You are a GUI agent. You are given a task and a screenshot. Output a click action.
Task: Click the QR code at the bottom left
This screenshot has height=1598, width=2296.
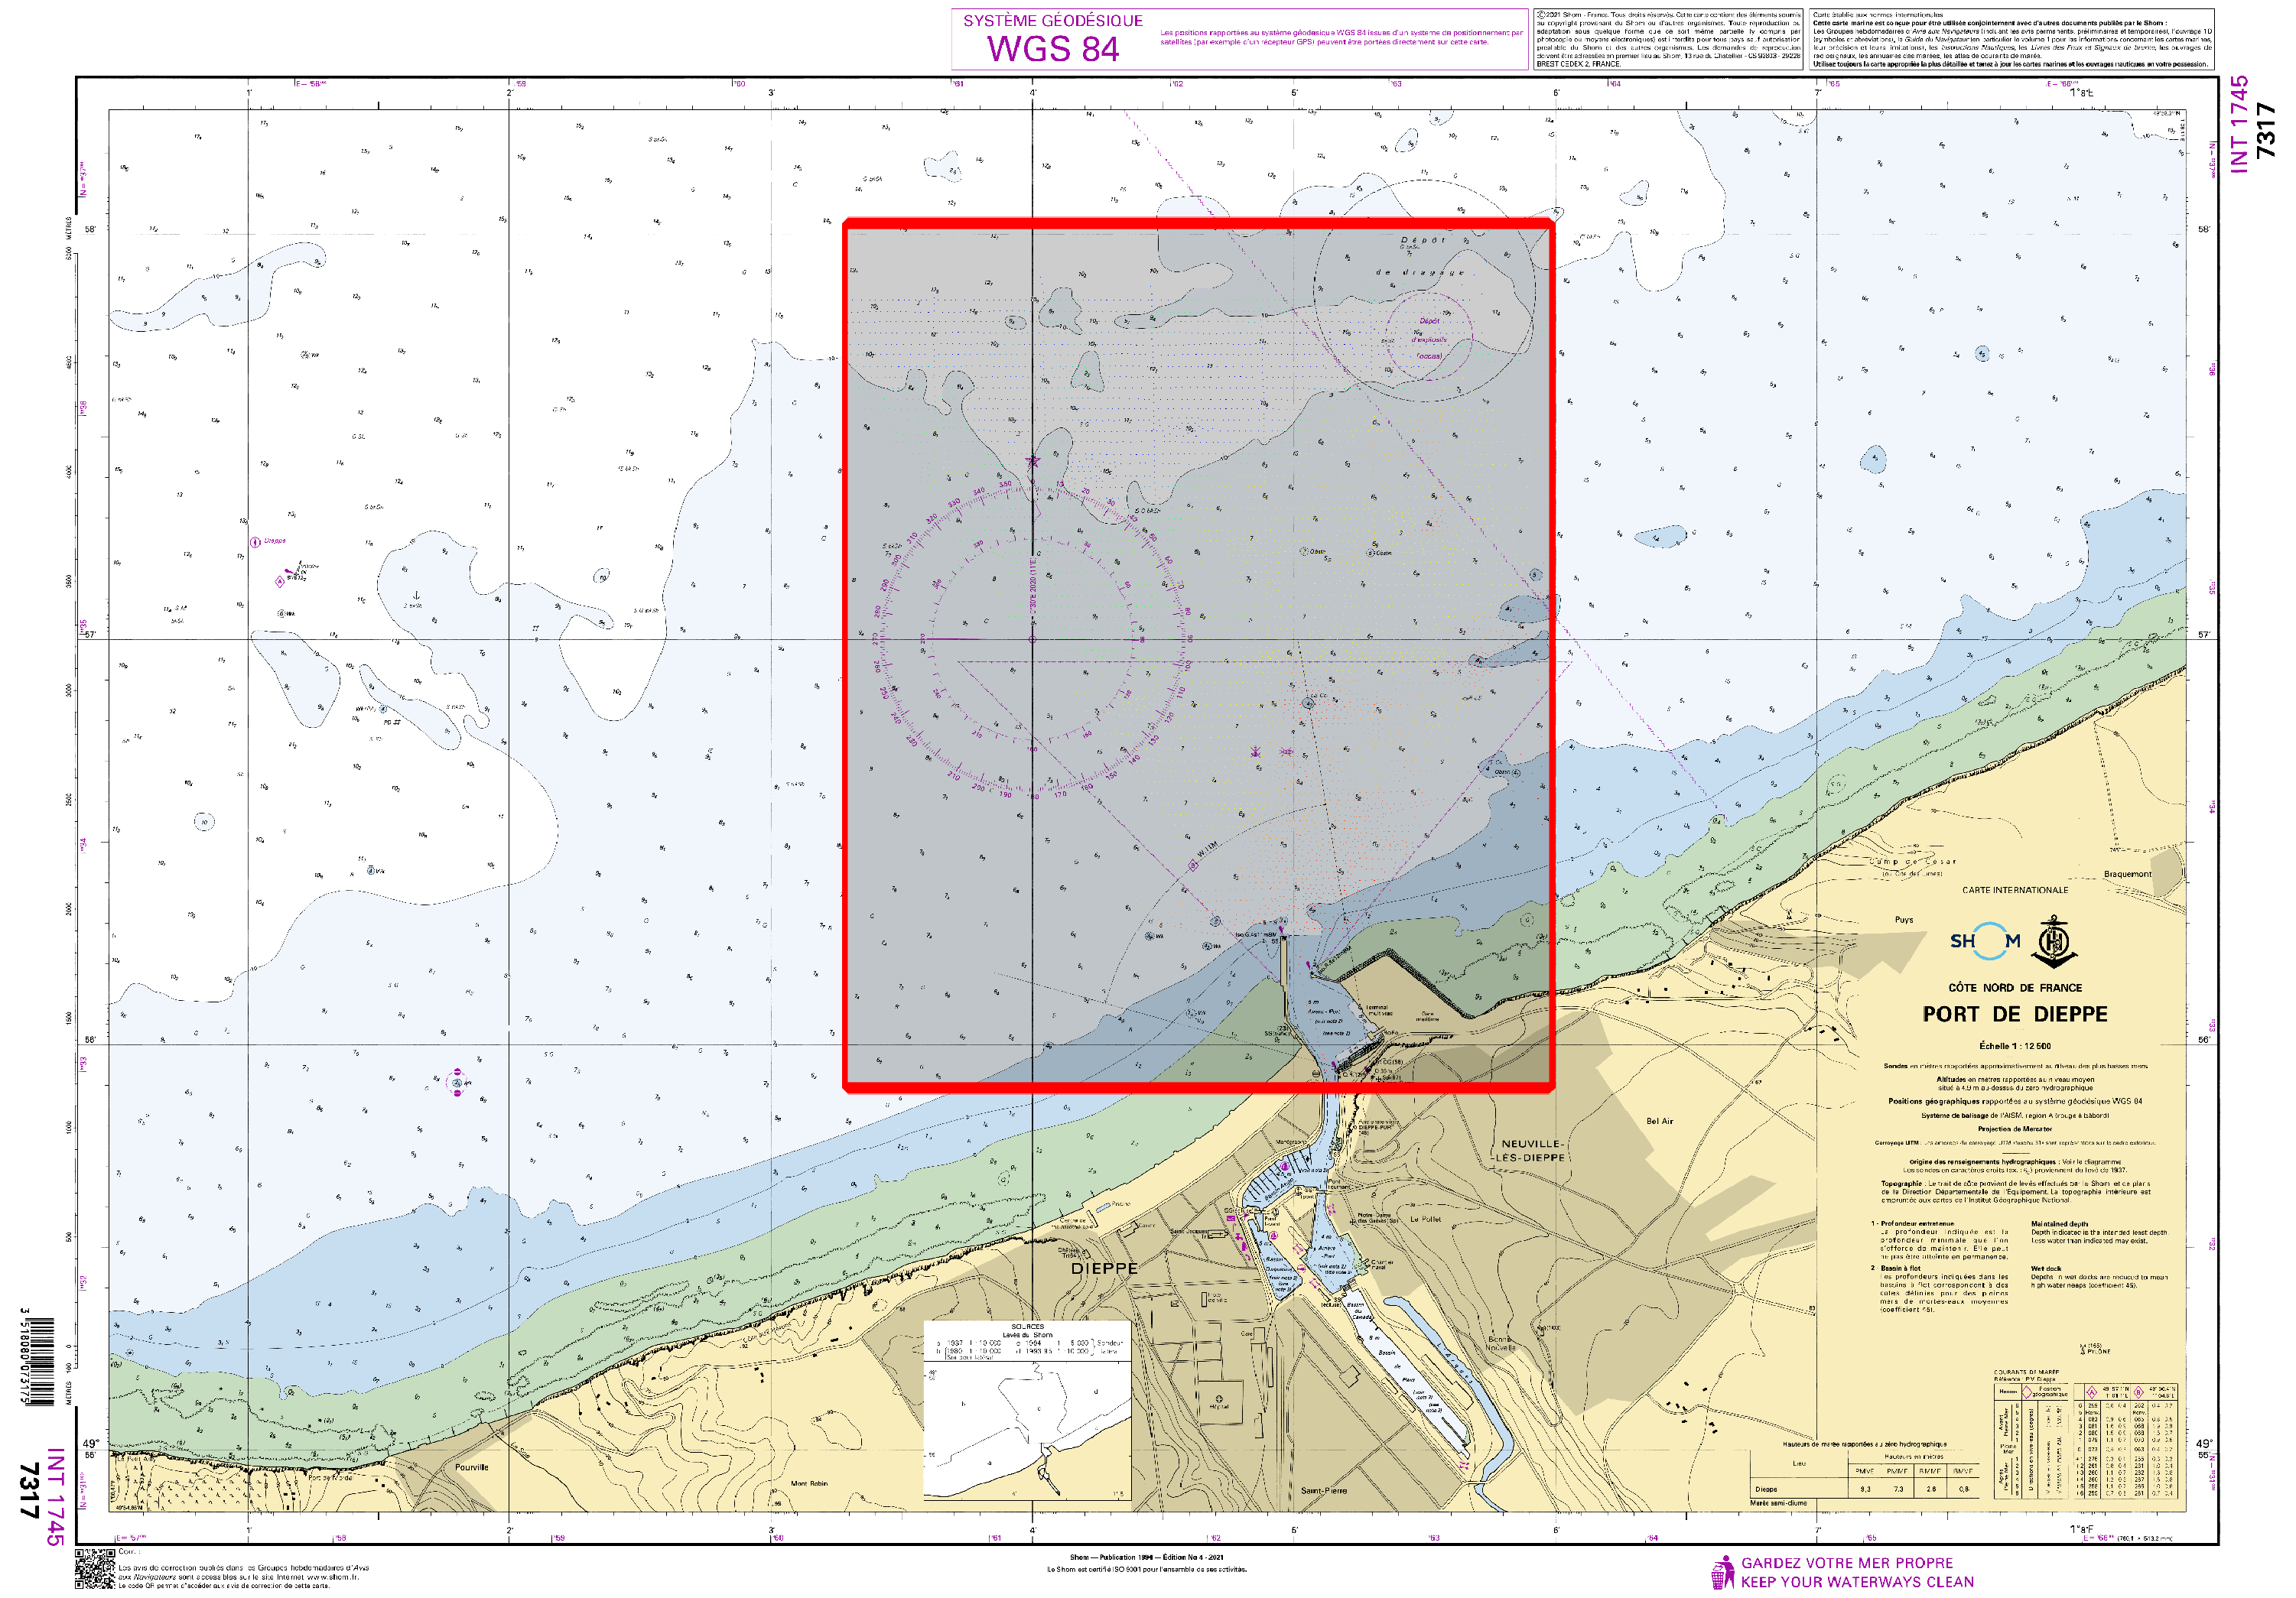pyautogui.click(x=95, y=1568)
